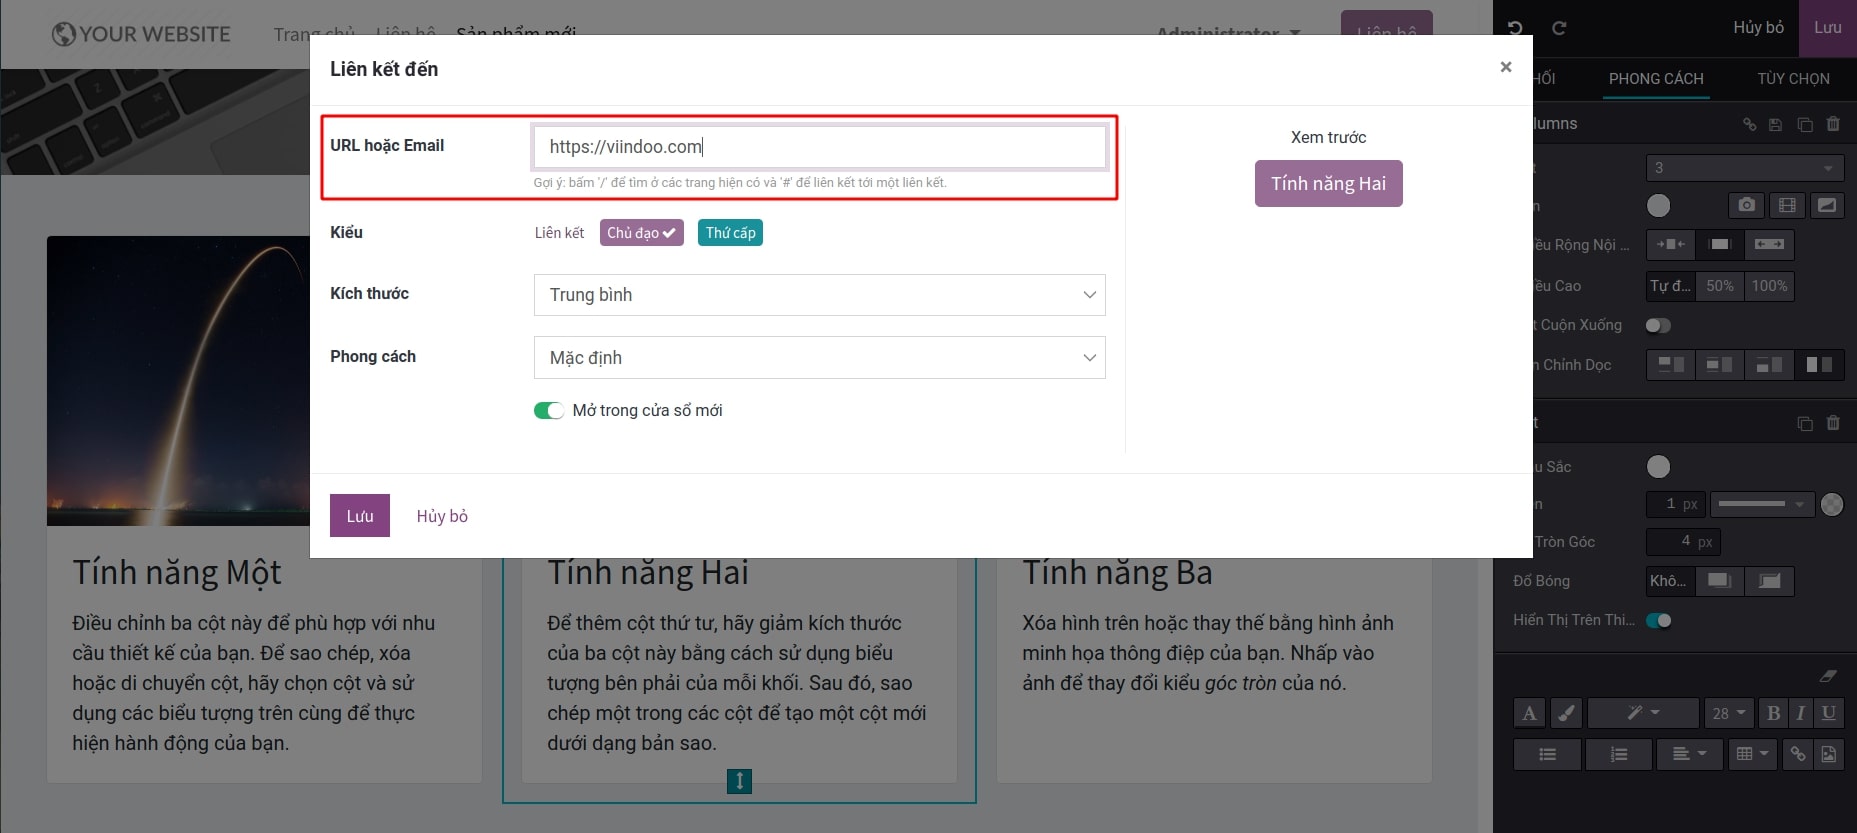Click 'Lưu' button in dialog footer

360,516
